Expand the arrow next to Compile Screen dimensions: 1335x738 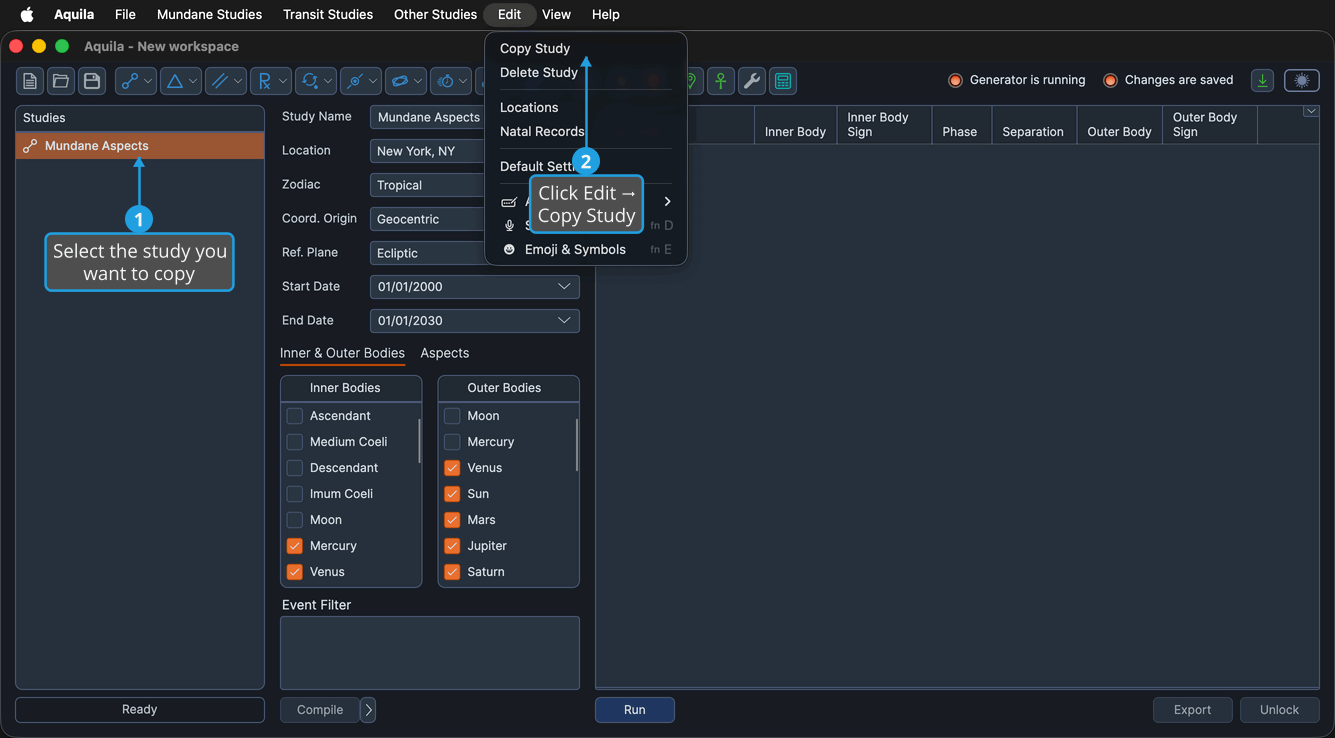pyautogui.click(x=368, y=710)
